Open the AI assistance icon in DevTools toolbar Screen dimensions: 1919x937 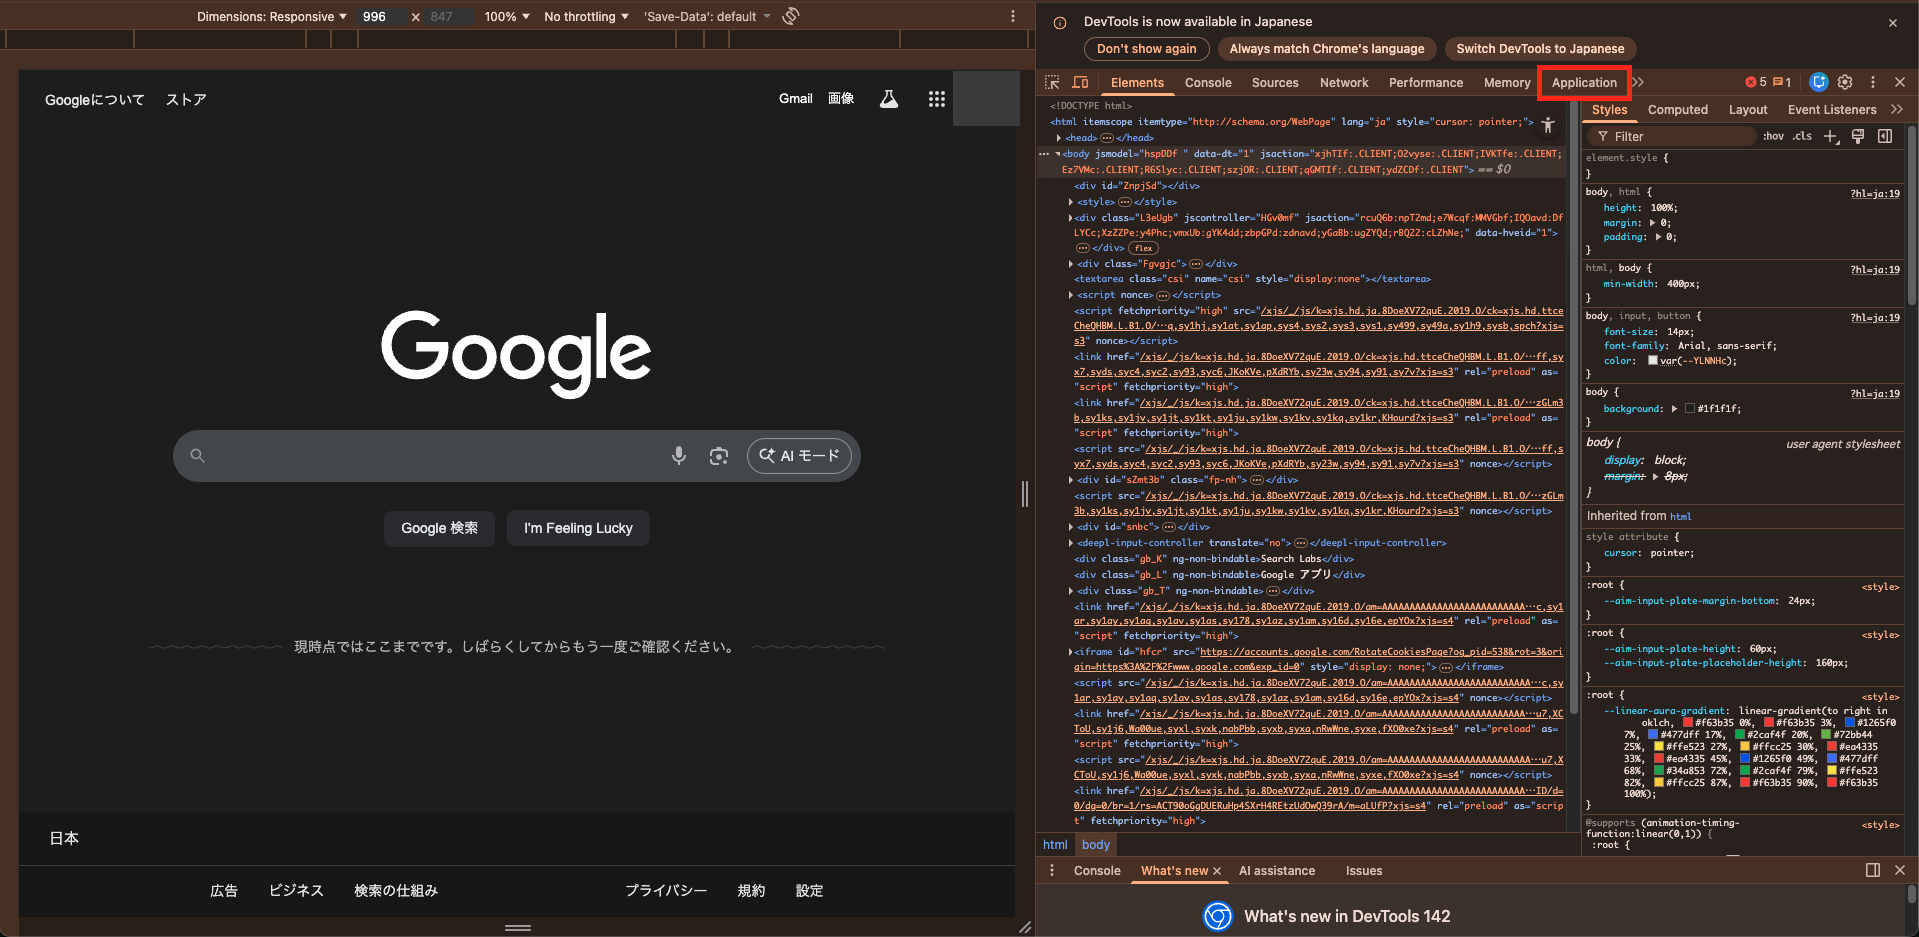point(1819,82)
